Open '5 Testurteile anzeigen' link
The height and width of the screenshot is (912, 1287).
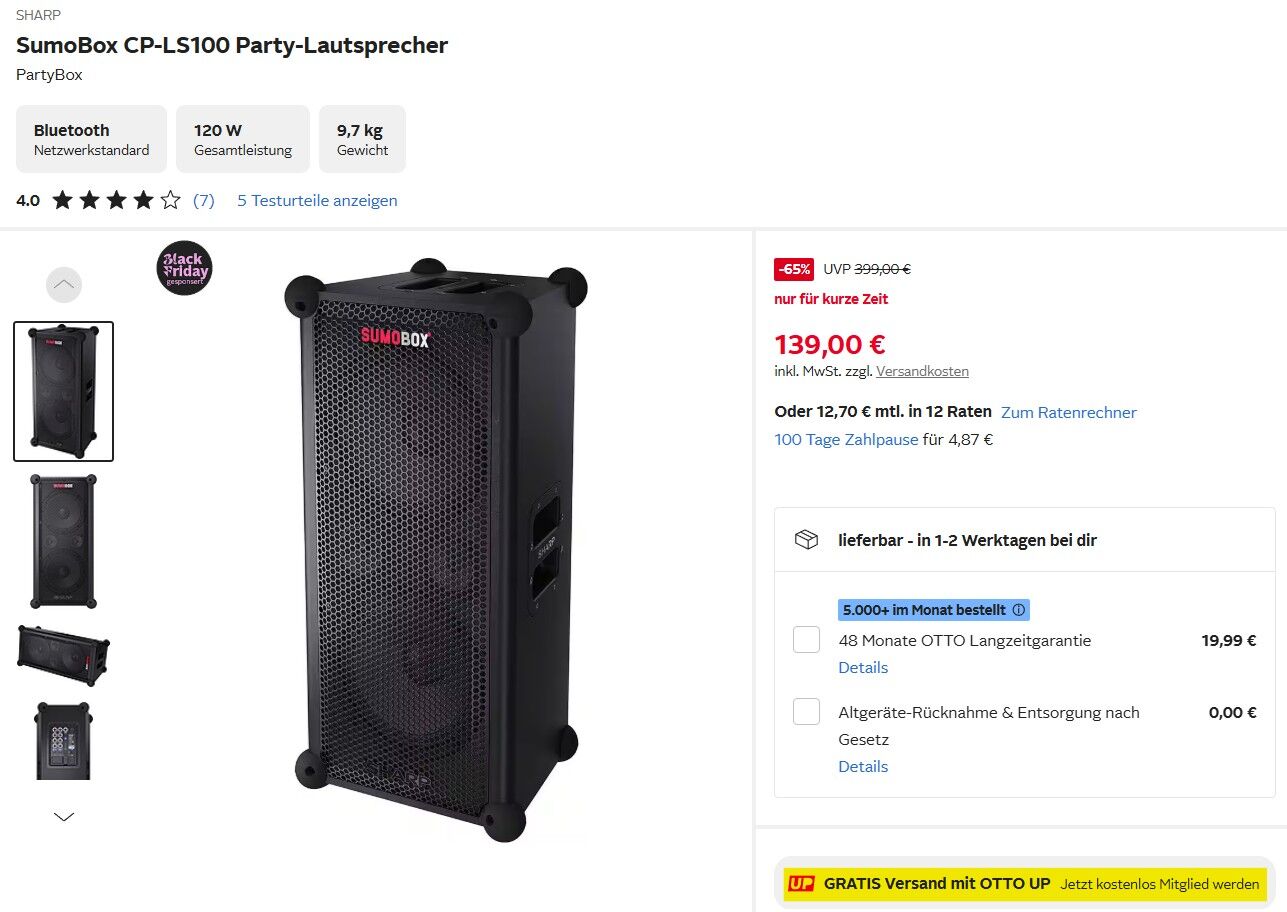tap(317, 200)
